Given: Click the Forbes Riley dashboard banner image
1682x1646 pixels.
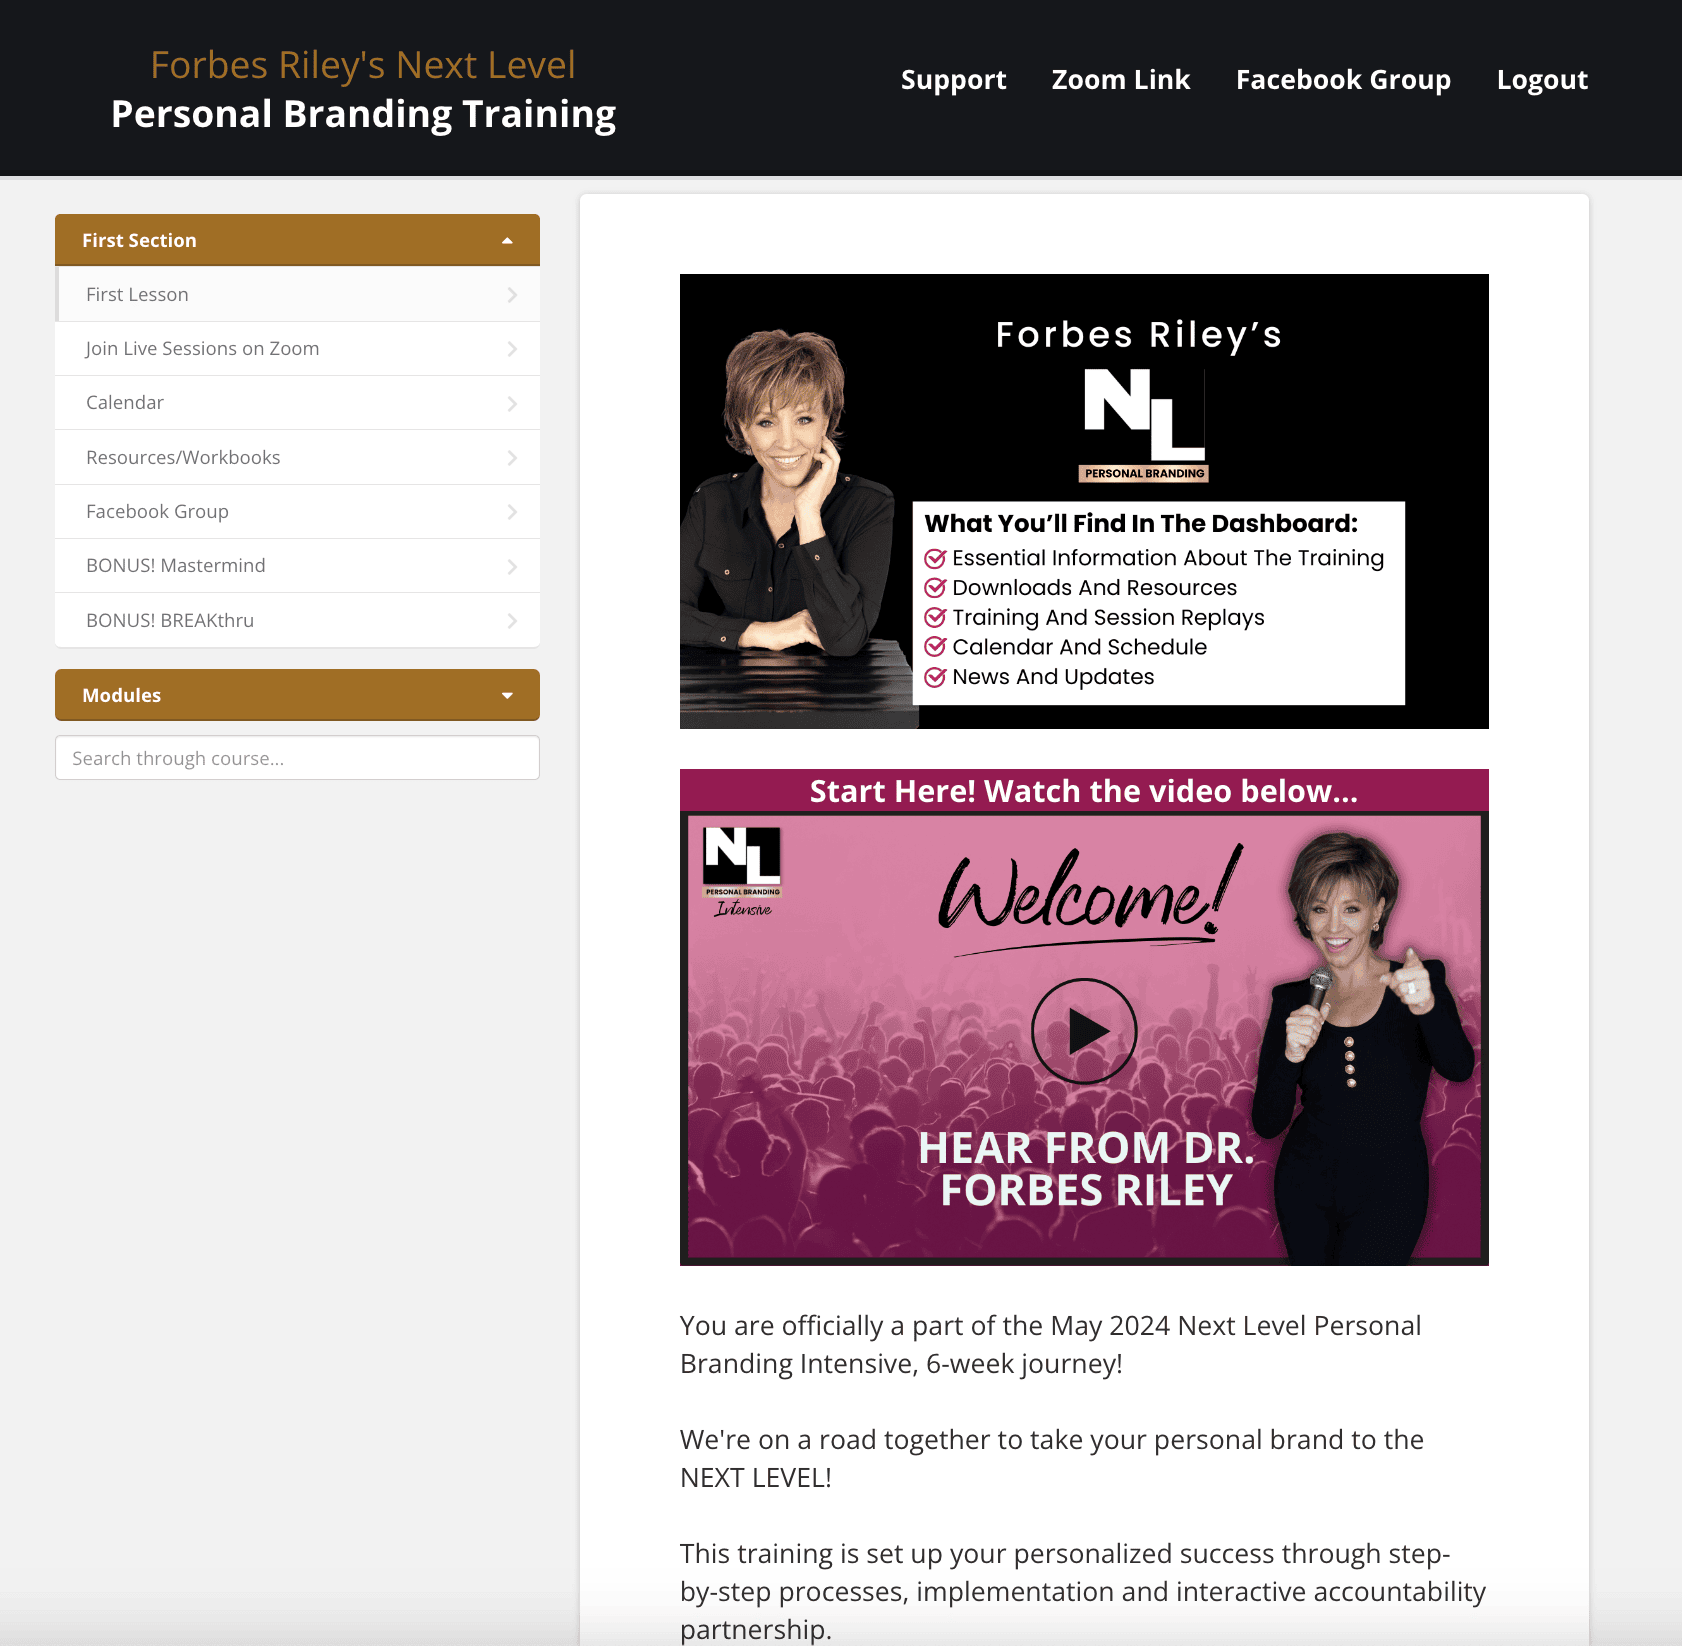Looking at the screenshot, I should pos(1084,501).
